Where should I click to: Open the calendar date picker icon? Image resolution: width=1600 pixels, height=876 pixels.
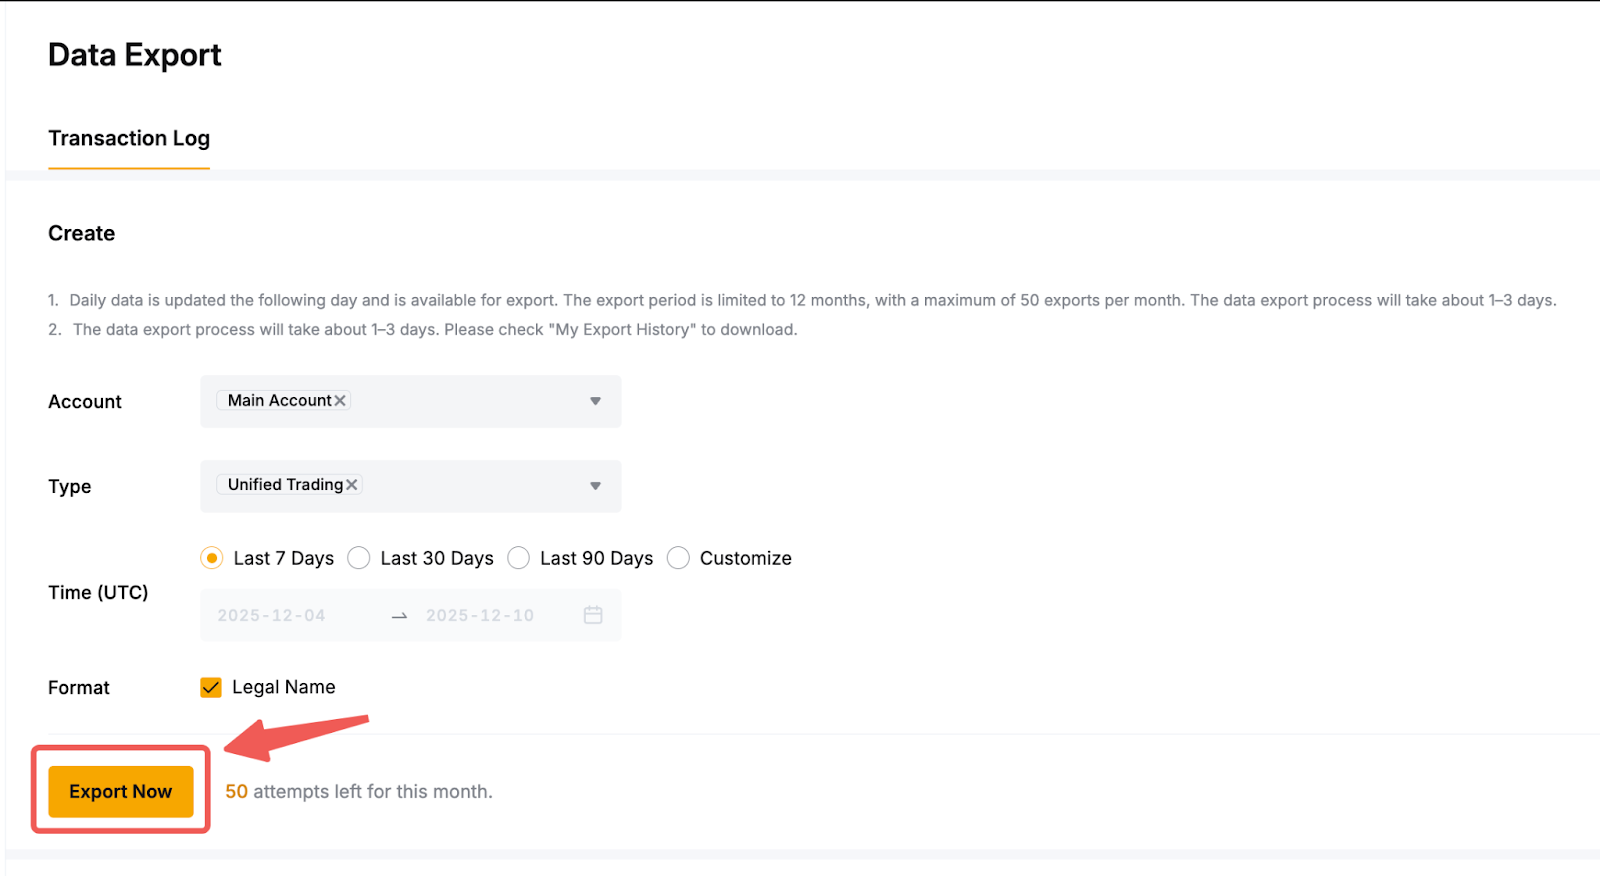coord(593,615)
